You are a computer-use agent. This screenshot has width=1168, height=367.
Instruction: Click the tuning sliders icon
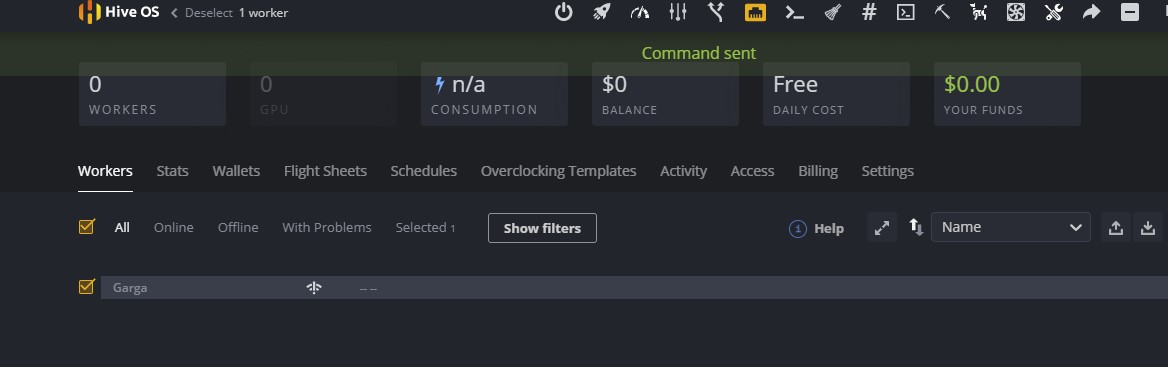(x=678, y=12)
